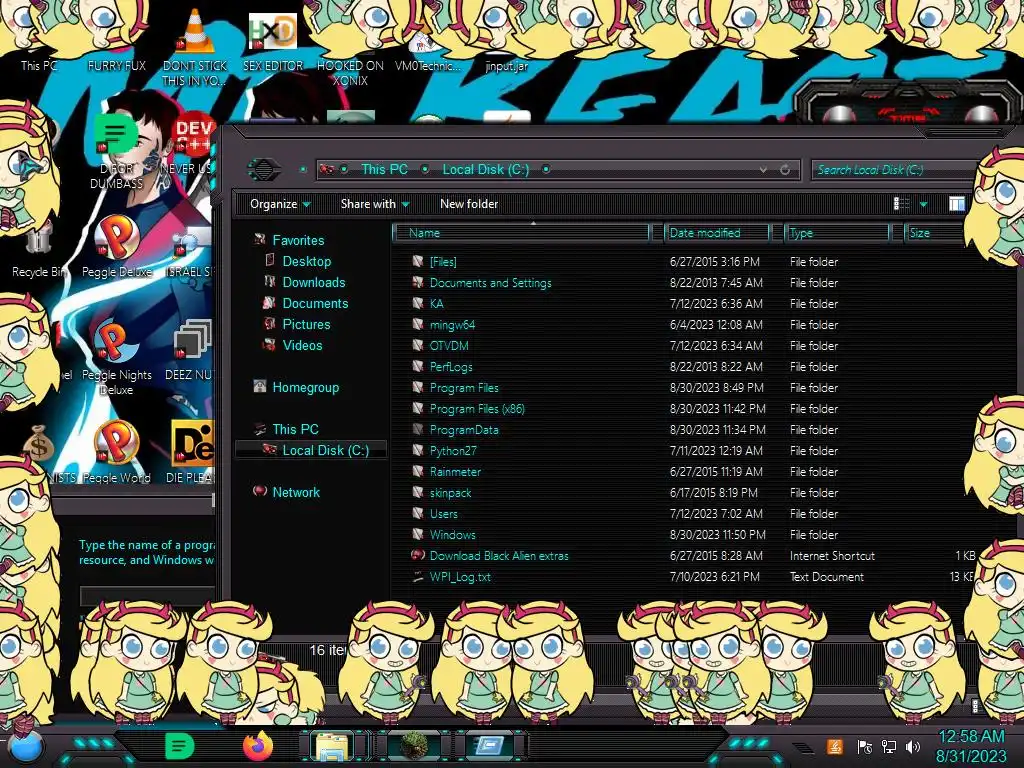Refresh the Local Disk (C:) address bar
The height and width of the screenshot is (768, 1024).
(x=785, y=170)
